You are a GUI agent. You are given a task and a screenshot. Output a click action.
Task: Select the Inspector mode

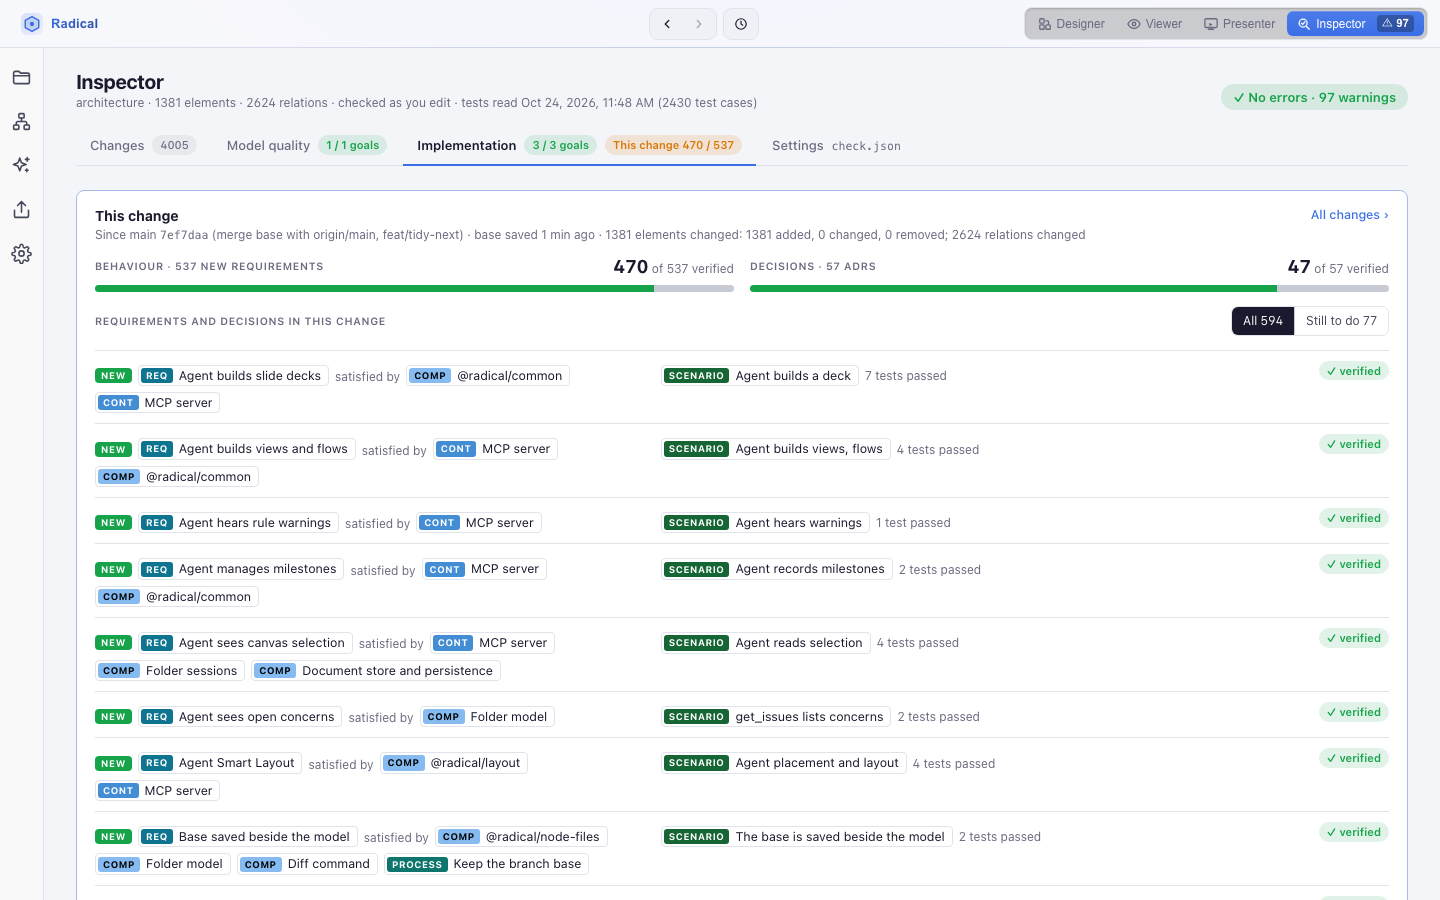point(1355,24)
